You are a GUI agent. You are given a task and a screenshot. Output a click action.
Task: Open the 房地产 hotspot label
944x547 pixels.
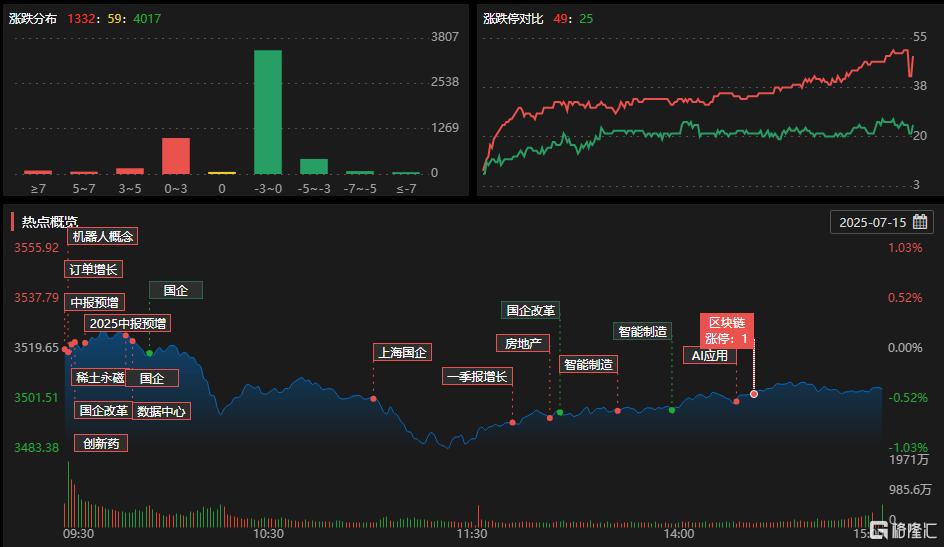522,343
